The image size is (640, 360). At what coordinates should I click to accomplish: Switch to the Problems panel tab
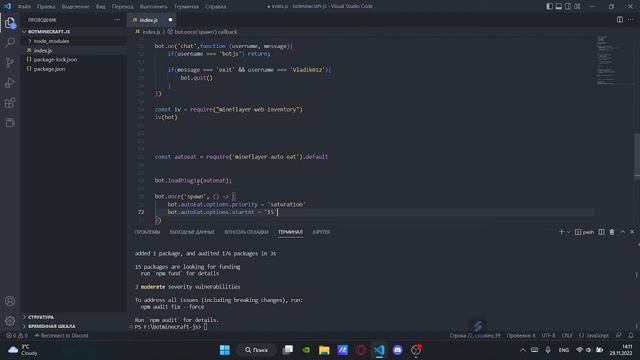[147, 232]
